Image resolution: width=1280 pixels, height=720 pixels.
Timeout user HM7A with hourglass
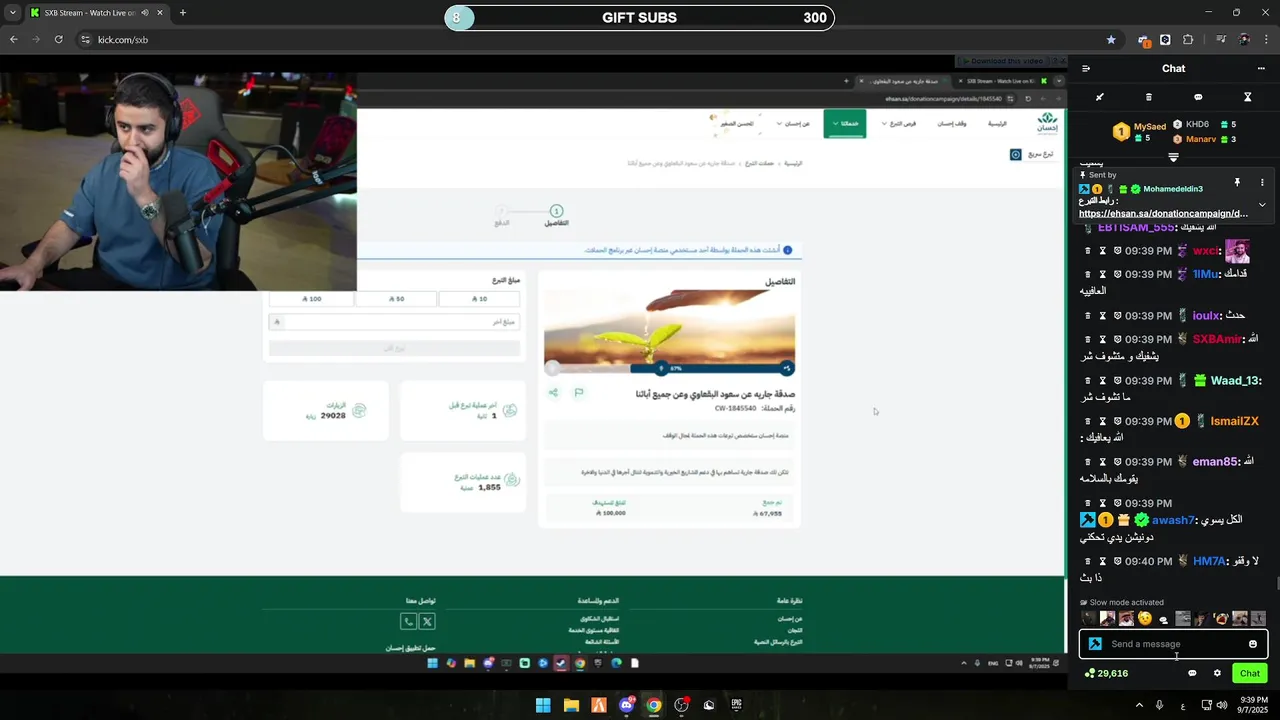click(1103, 561)
